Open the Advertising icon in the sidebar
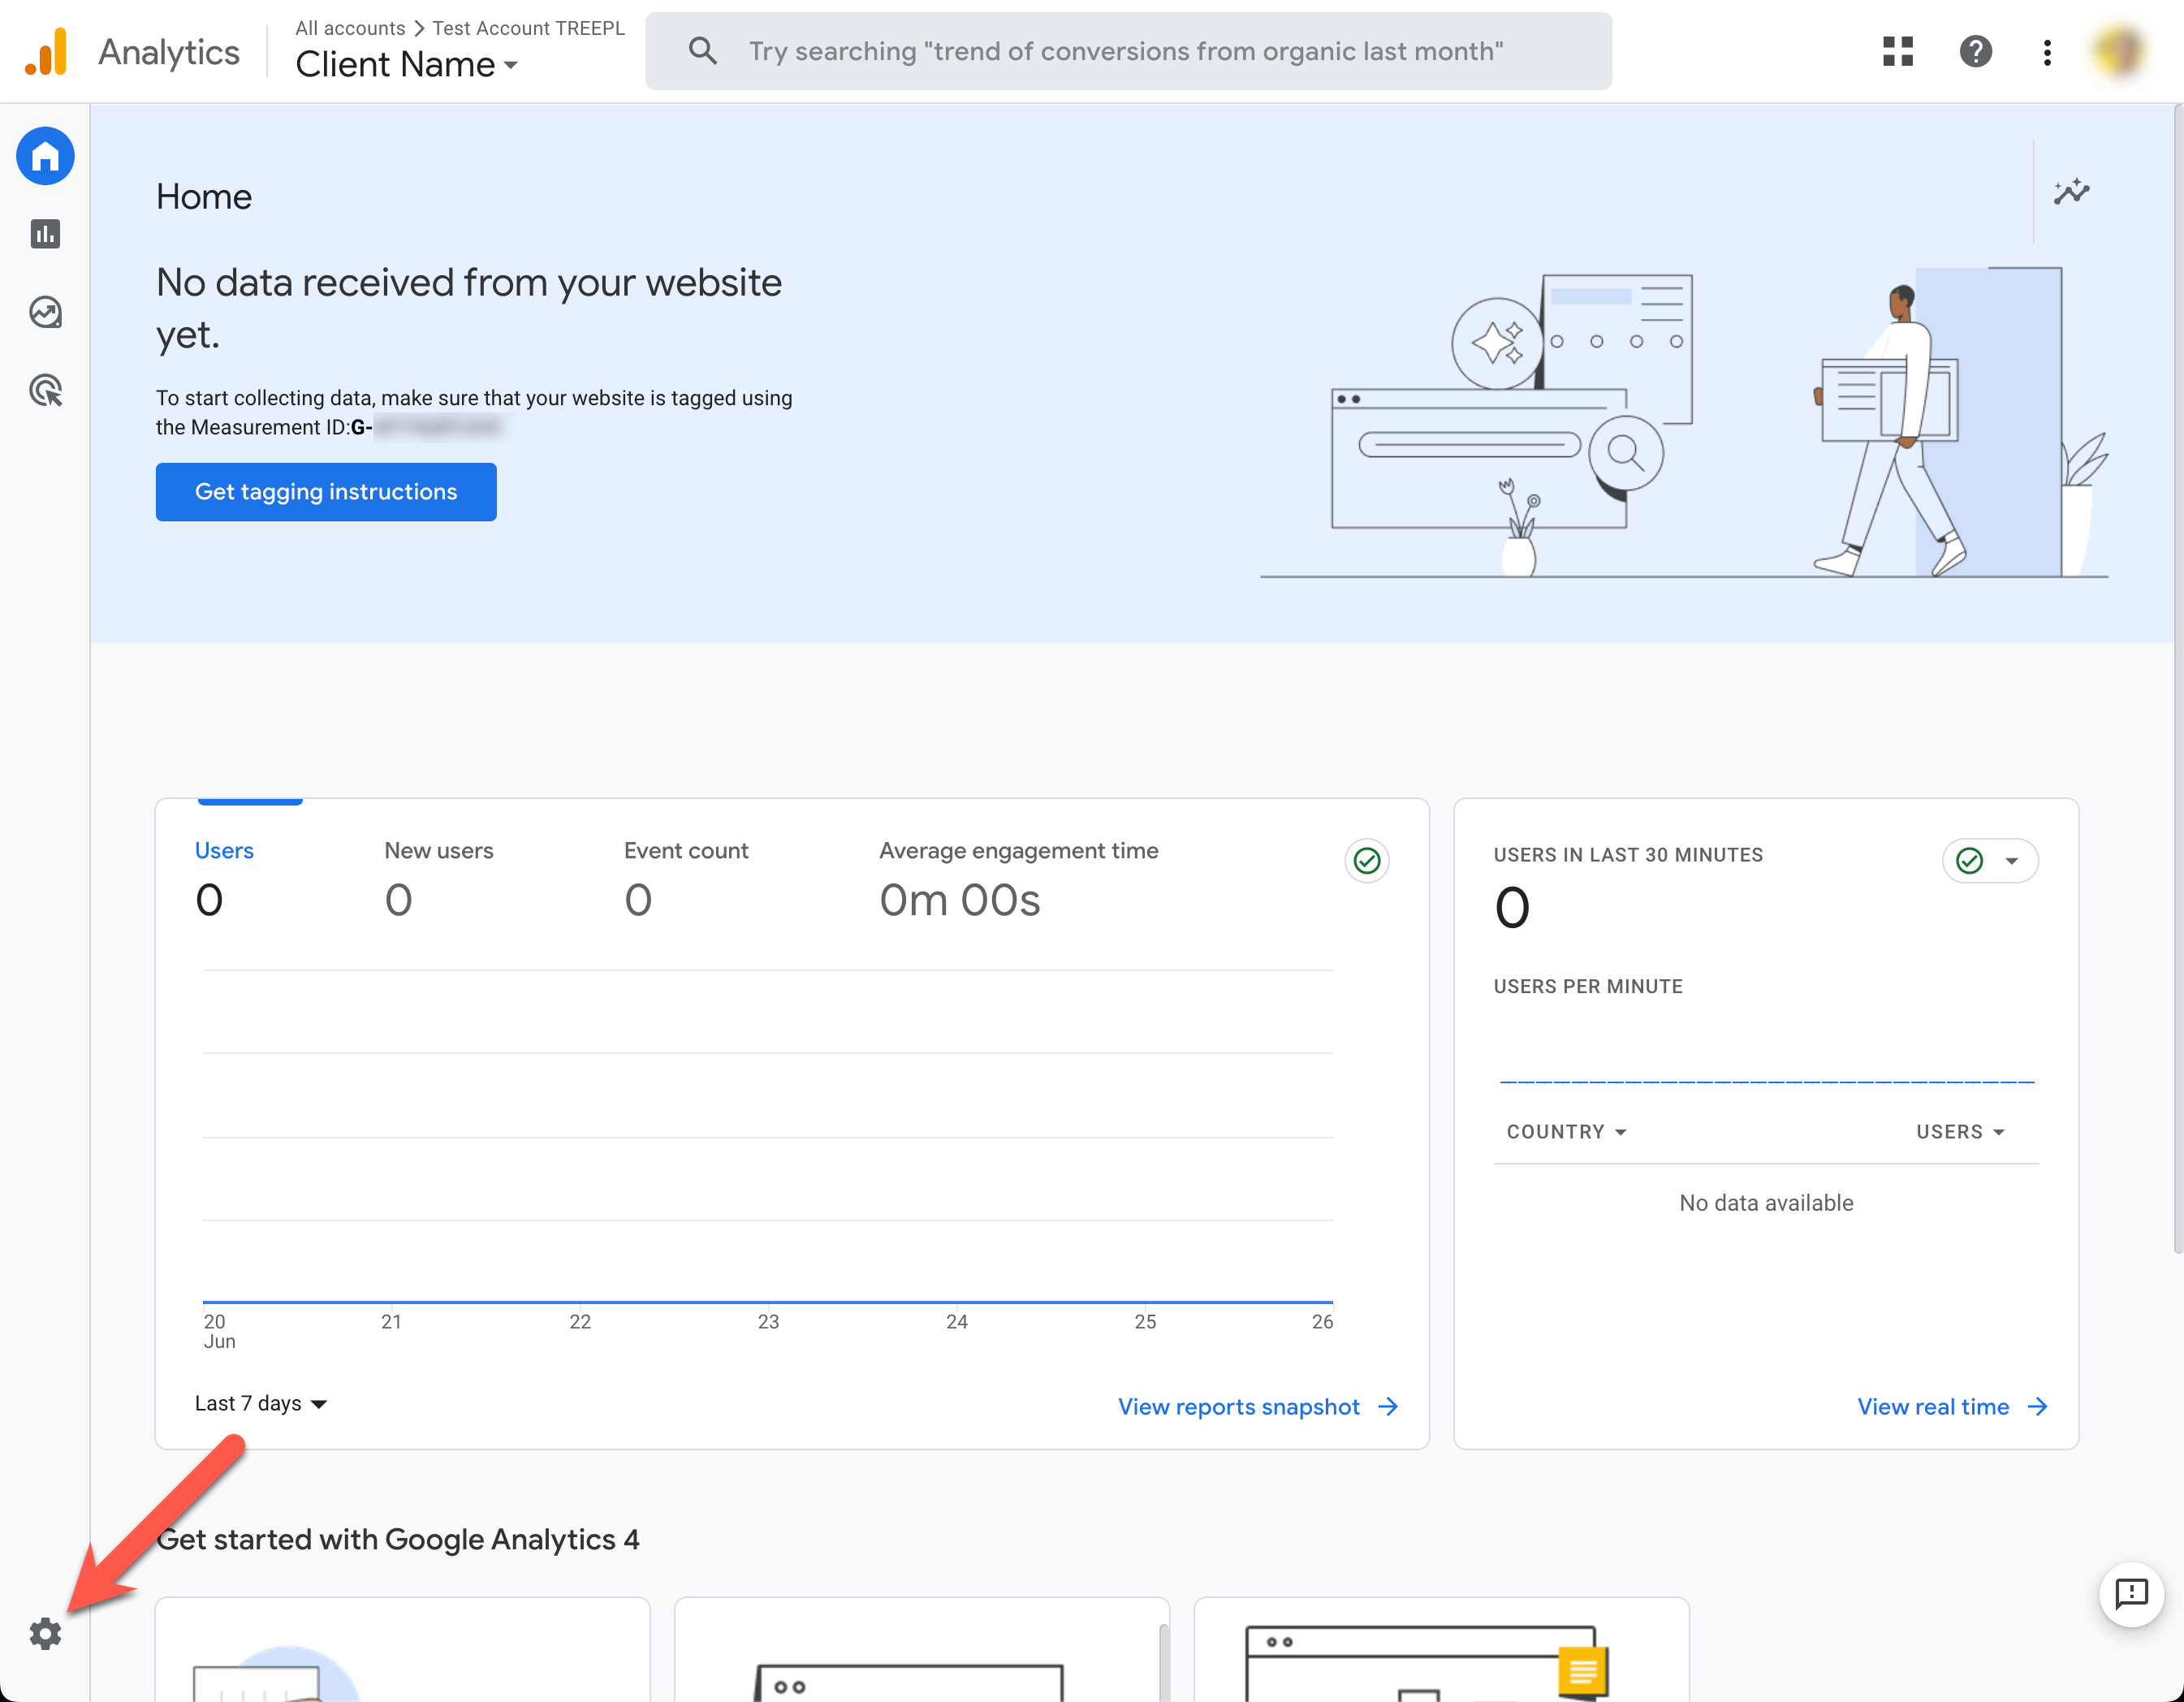This screenshot has width=2184, height=1702. pos(45,390)
